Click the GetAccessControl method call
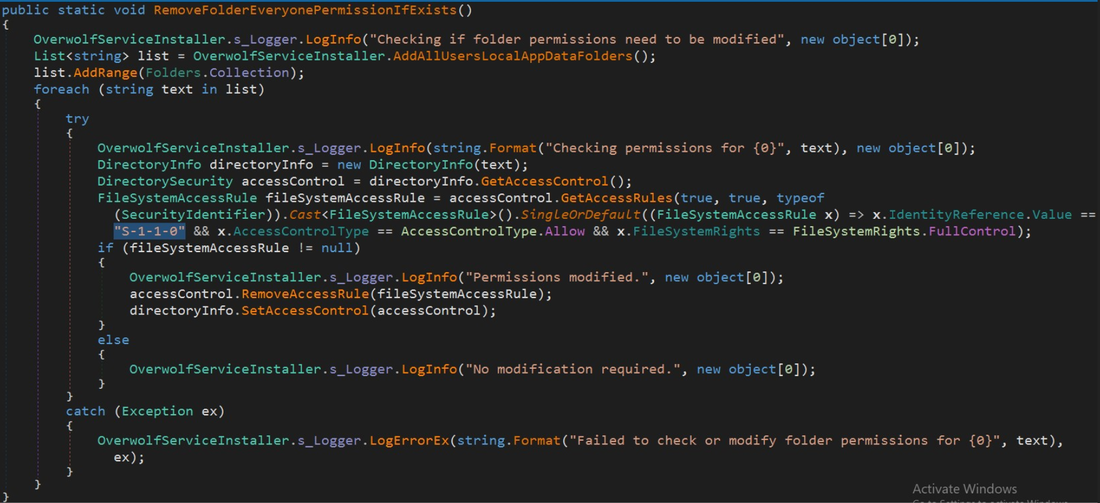This screenshot has height=503, width=1100. (x=544, y=182)
